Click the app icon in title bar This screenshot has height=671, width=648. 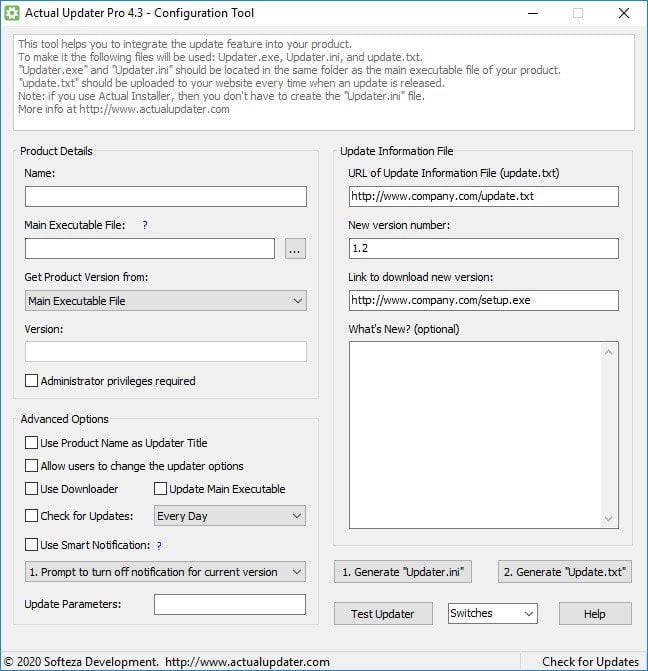[13, 13]
